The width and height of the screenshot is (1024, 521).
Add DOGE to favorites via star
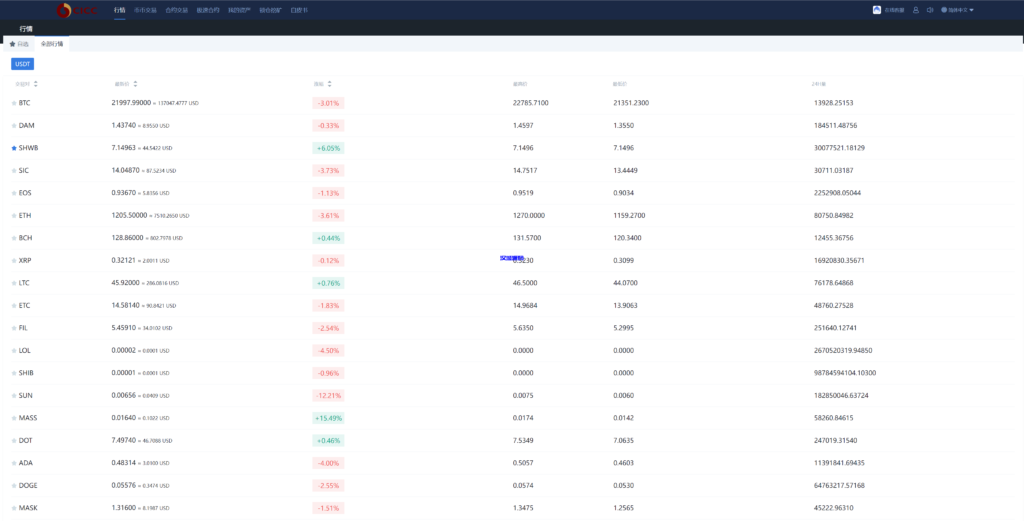coord(14,485)
